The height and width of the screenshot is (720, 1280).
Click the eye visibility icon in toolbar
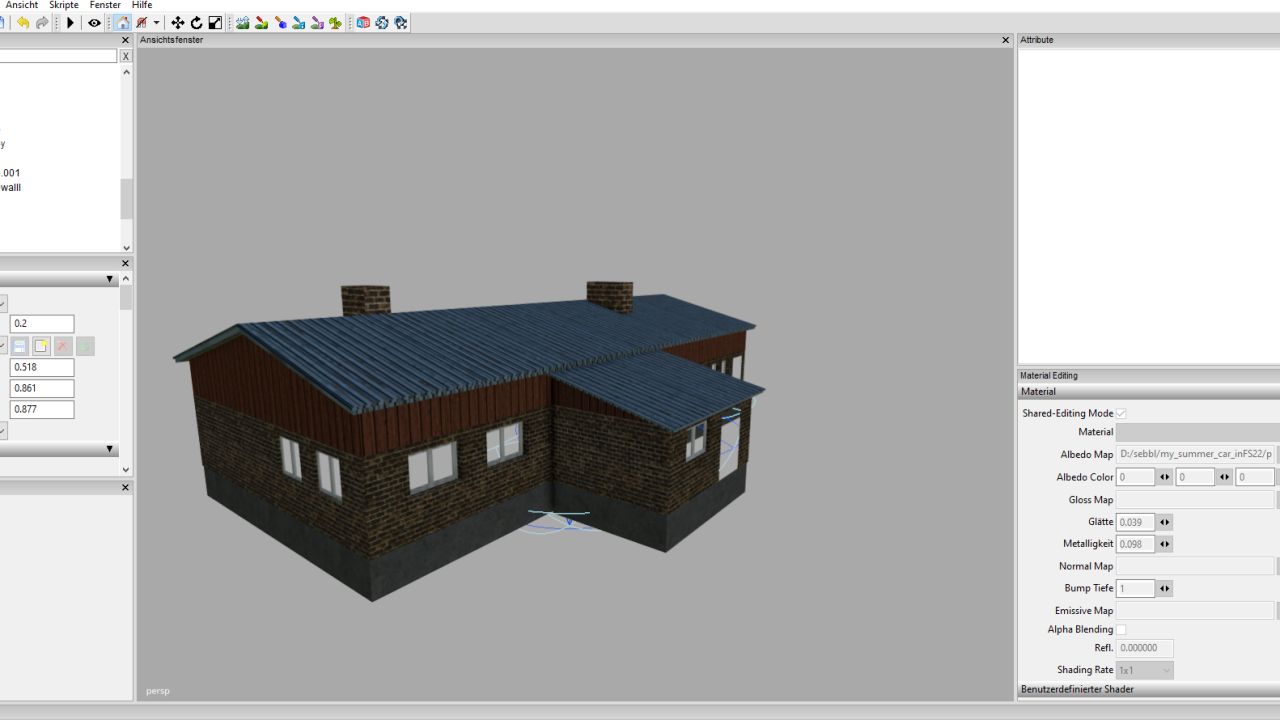94,23
